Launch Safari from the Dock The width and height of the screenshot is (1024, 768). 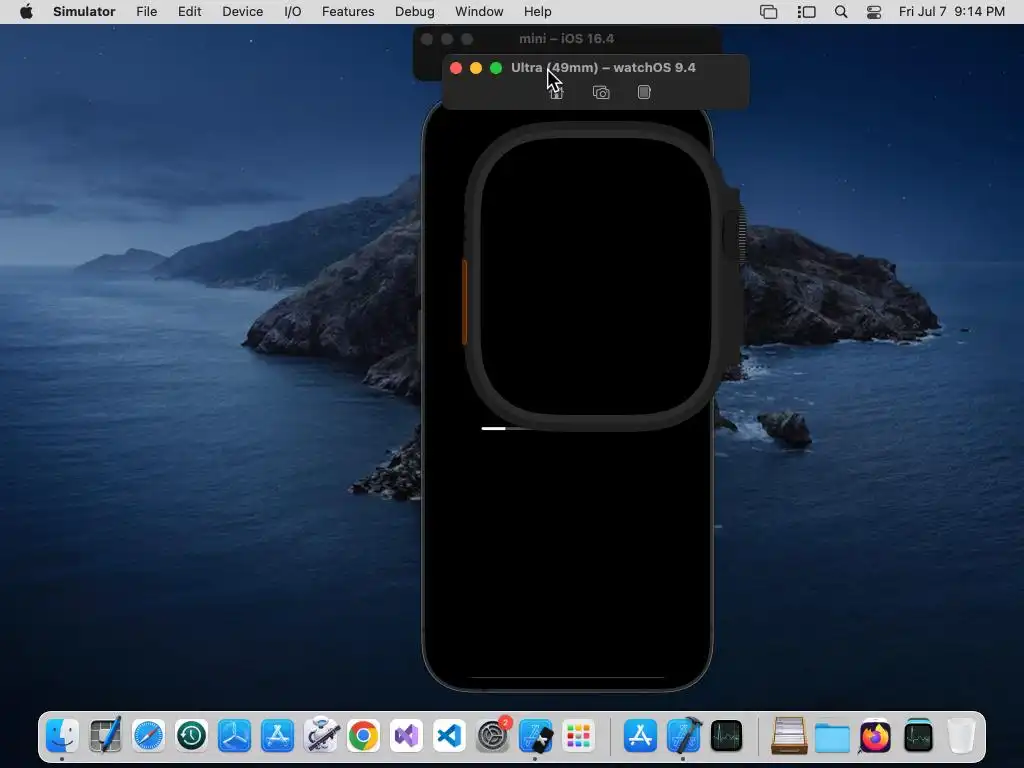click(x=148, y=735)
